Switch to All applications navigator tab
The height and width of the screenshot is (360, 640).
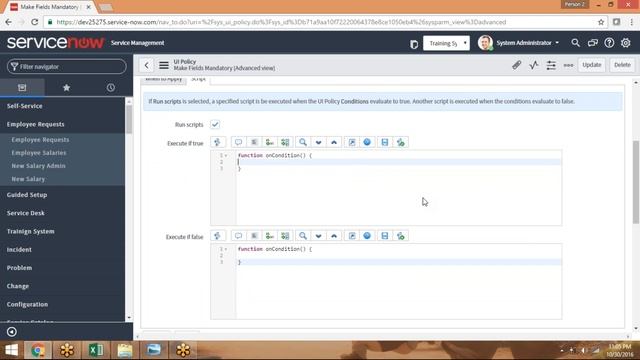coord(22,87)
